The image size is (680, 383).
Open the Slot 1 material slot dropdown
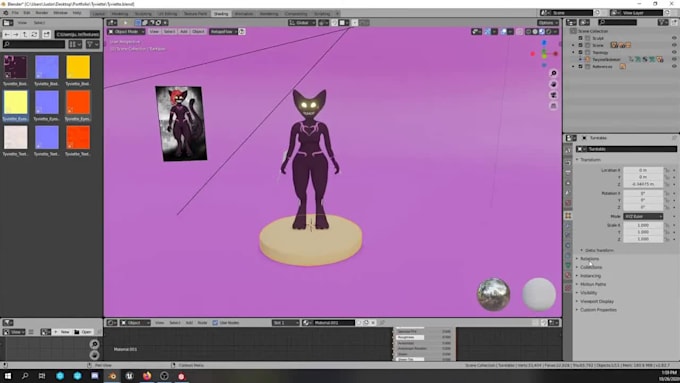pyautogui.click(x=285, y=323)
